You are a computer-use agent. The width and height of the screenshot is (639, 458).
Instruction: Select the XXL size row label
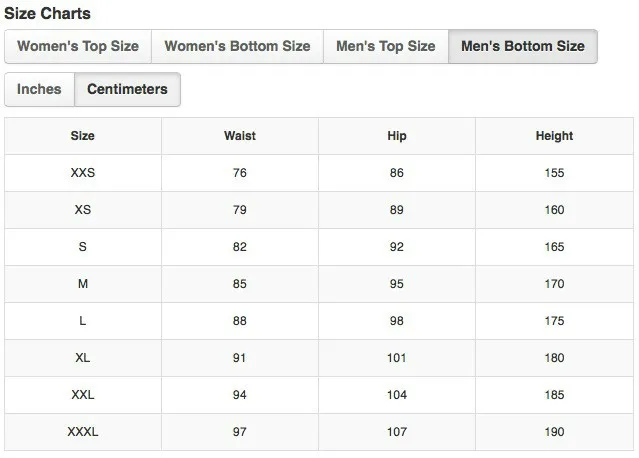(83, 395)
